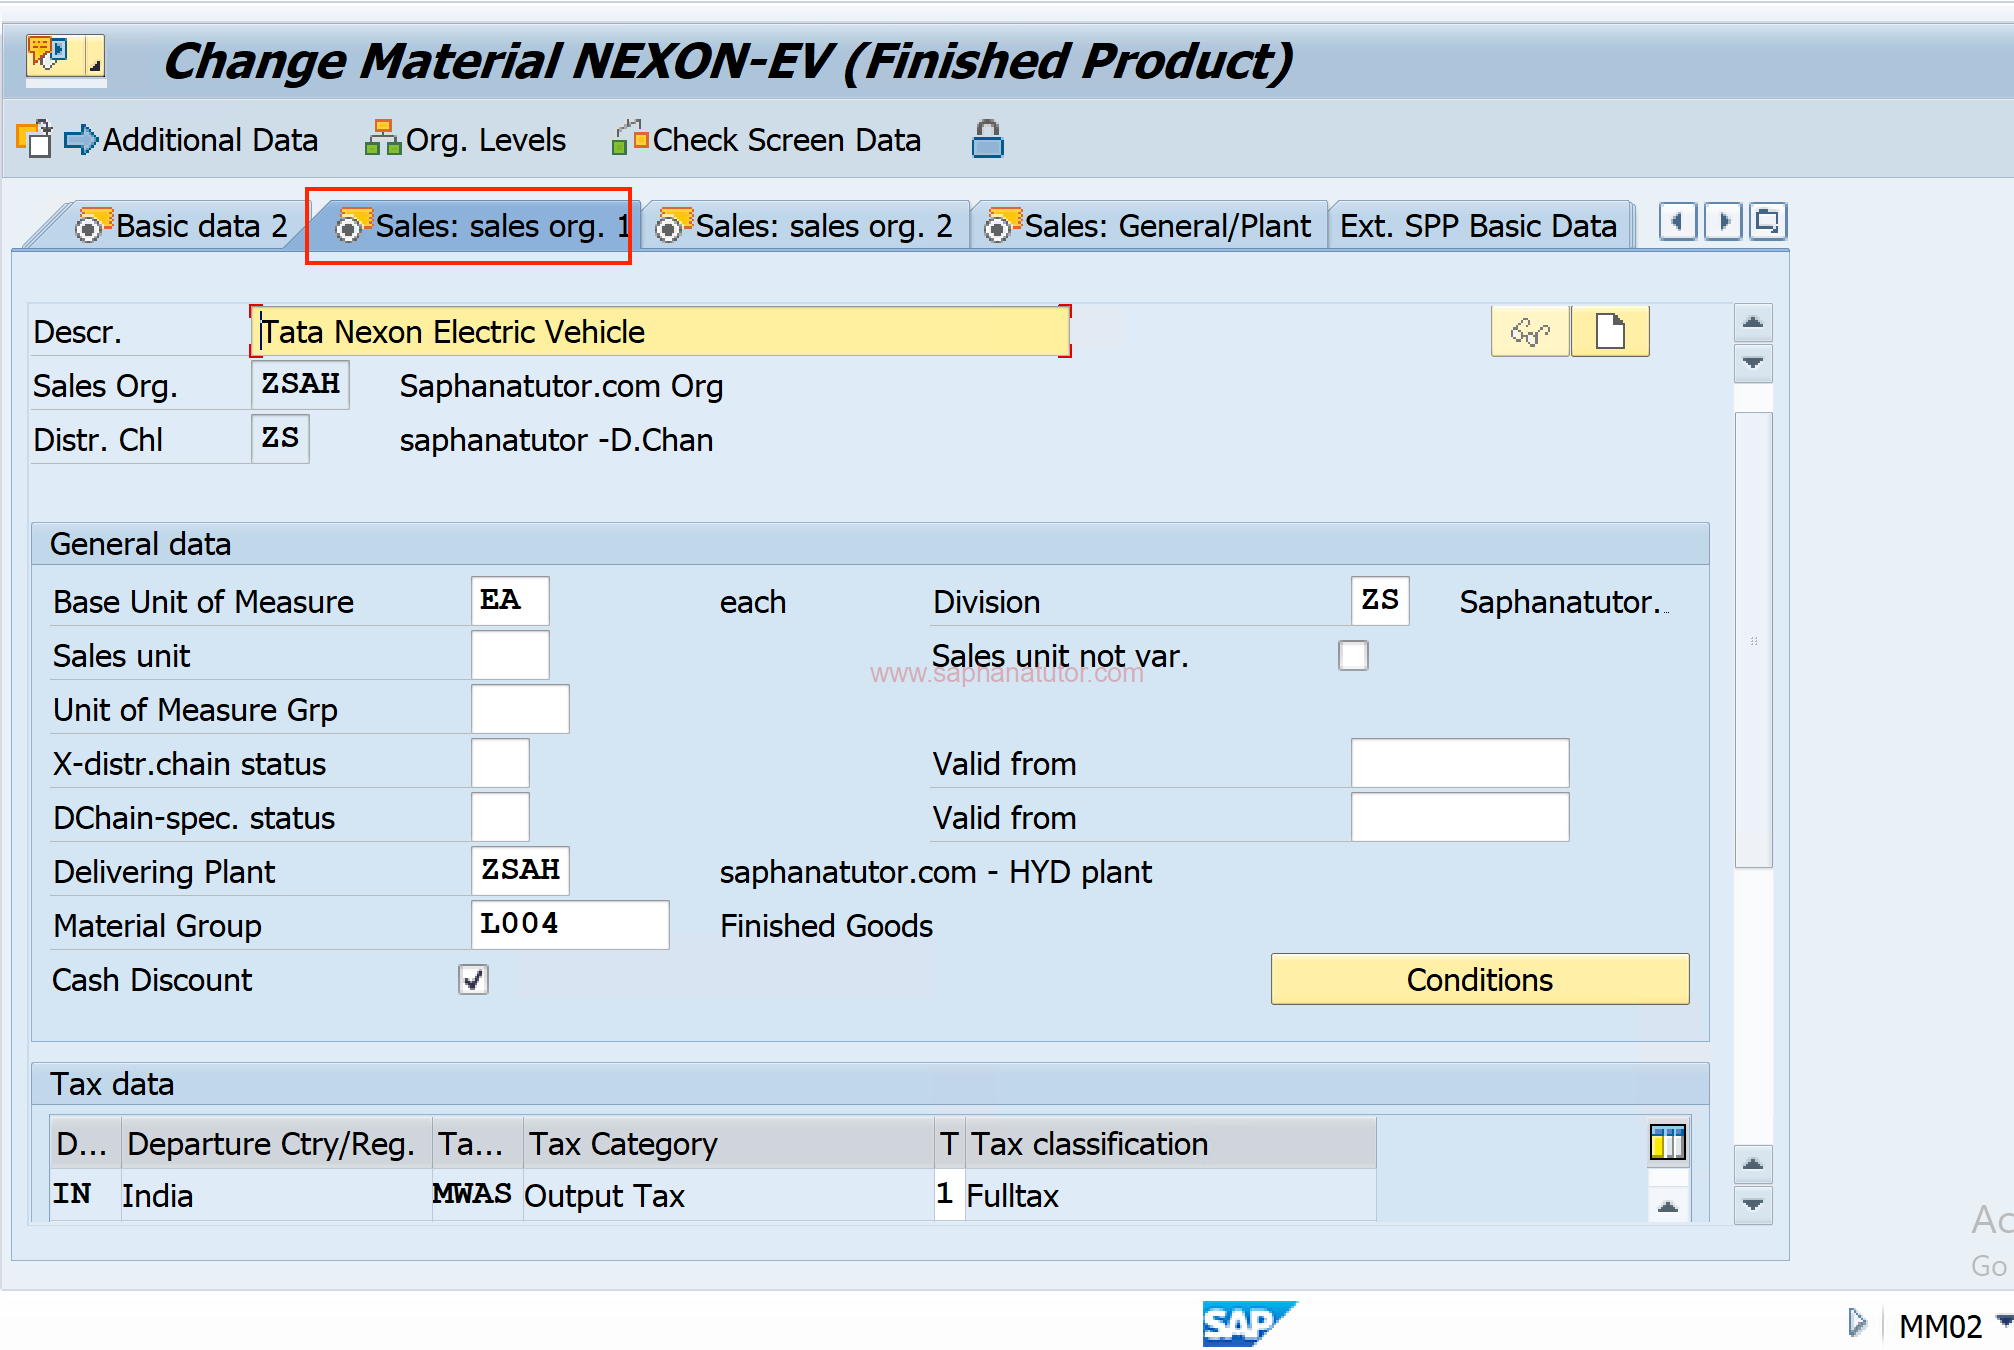2014x1350 pixels.
Task: Expand the status bar arrow beside MM02
Action: (x=1857, y=1323)
